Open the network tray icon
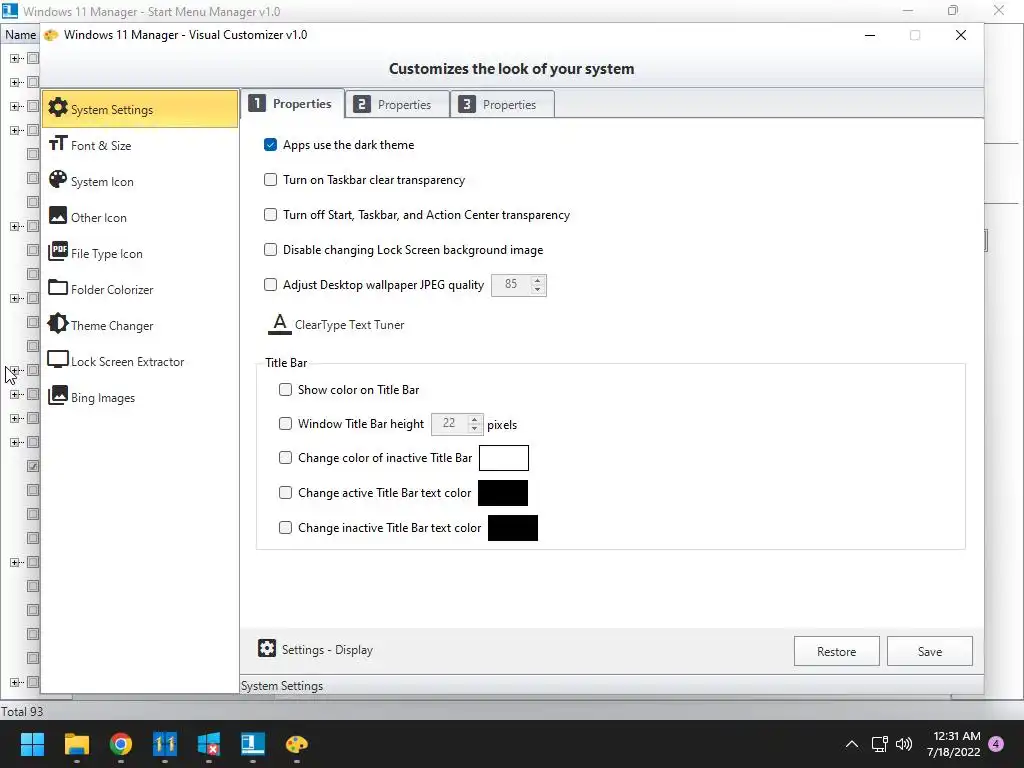 click(x=879, y=744)
